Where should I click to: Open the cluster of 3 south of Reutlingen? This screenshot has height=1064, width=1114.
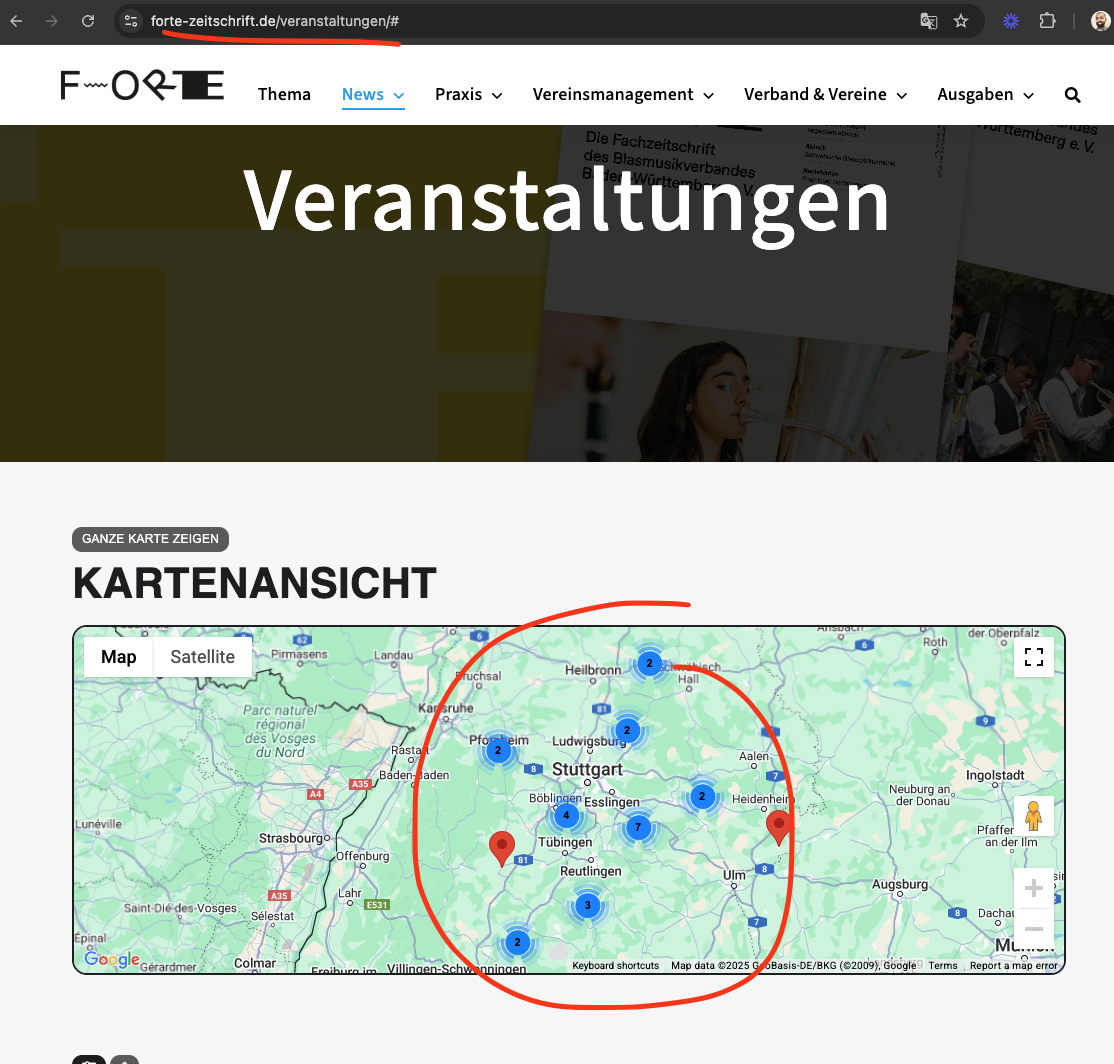click(588, 906)
